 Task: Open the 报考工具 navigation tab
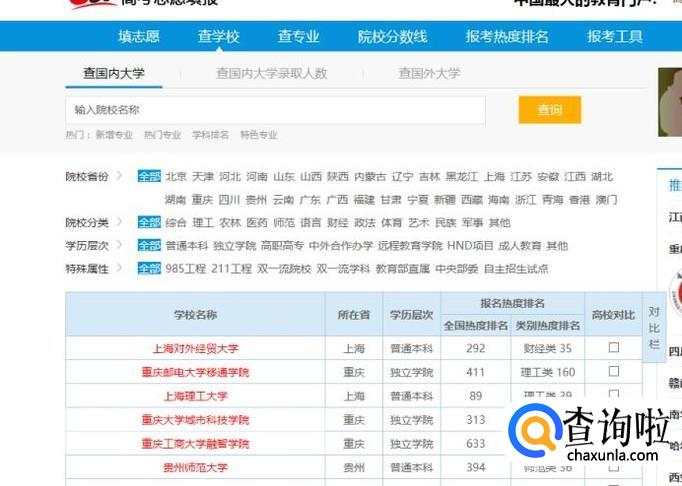pyautogui.click(x=615, y=37)
